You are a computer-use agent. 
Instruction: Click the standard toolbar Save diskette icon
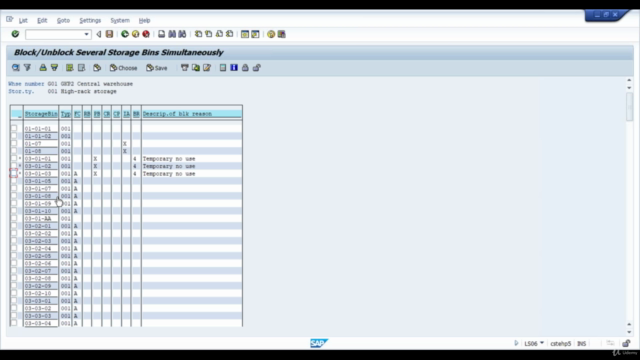click(109, 34)
